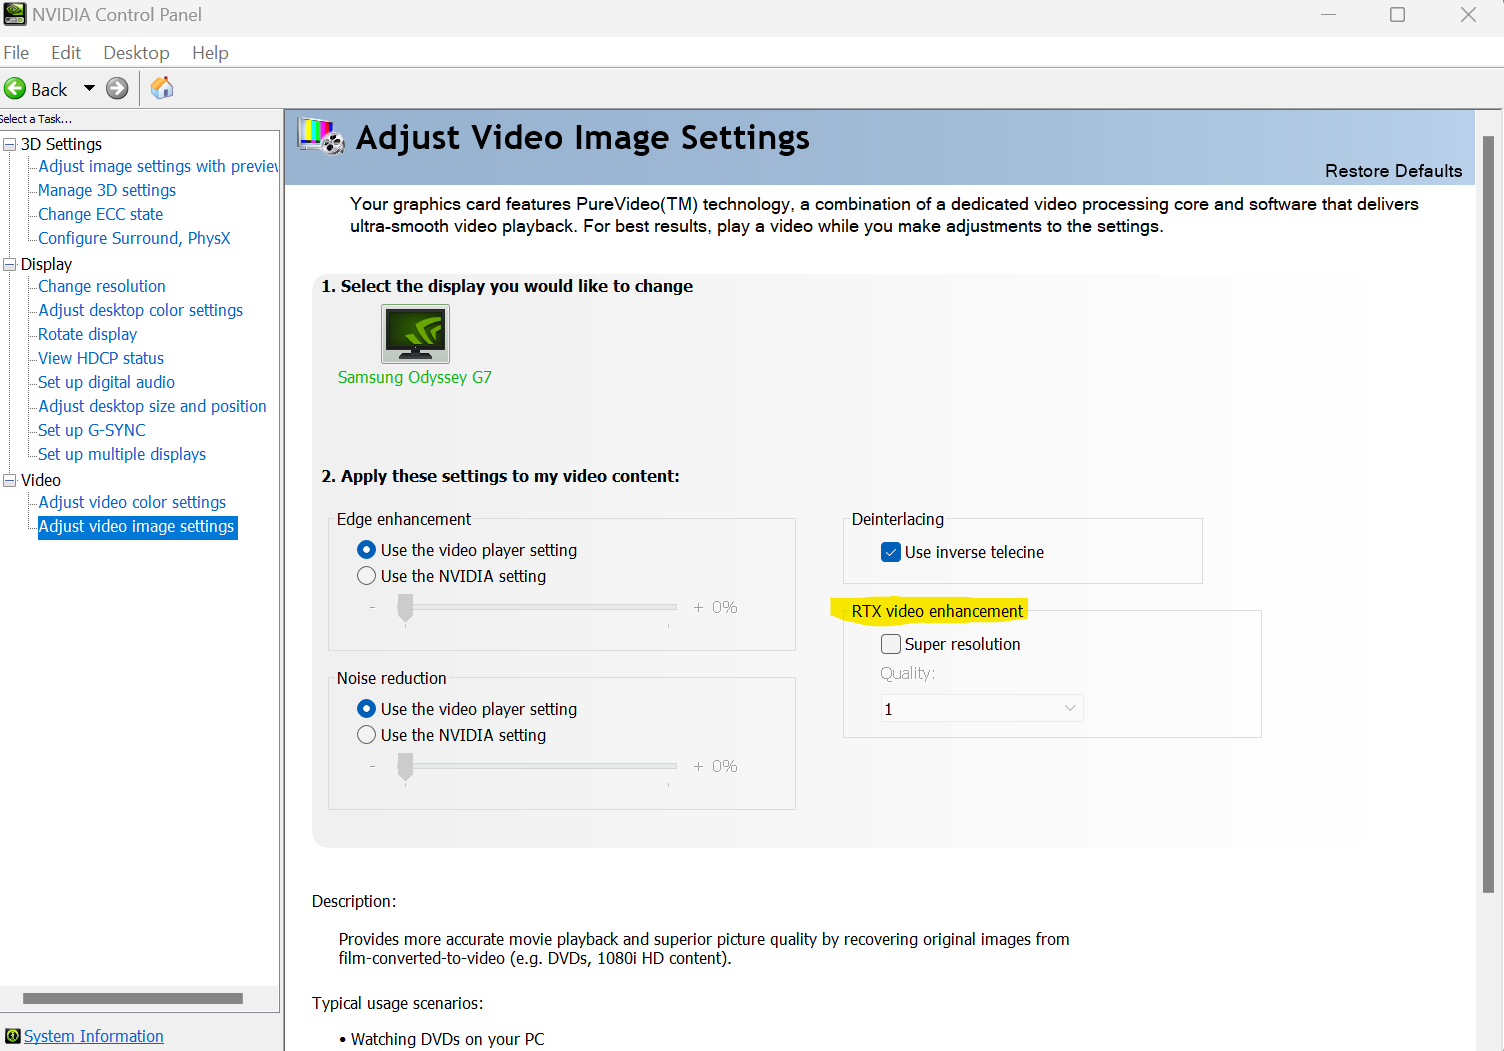
Task: Select the Samsung Odyssey G7 monitor icon
Action: point(415,334)
